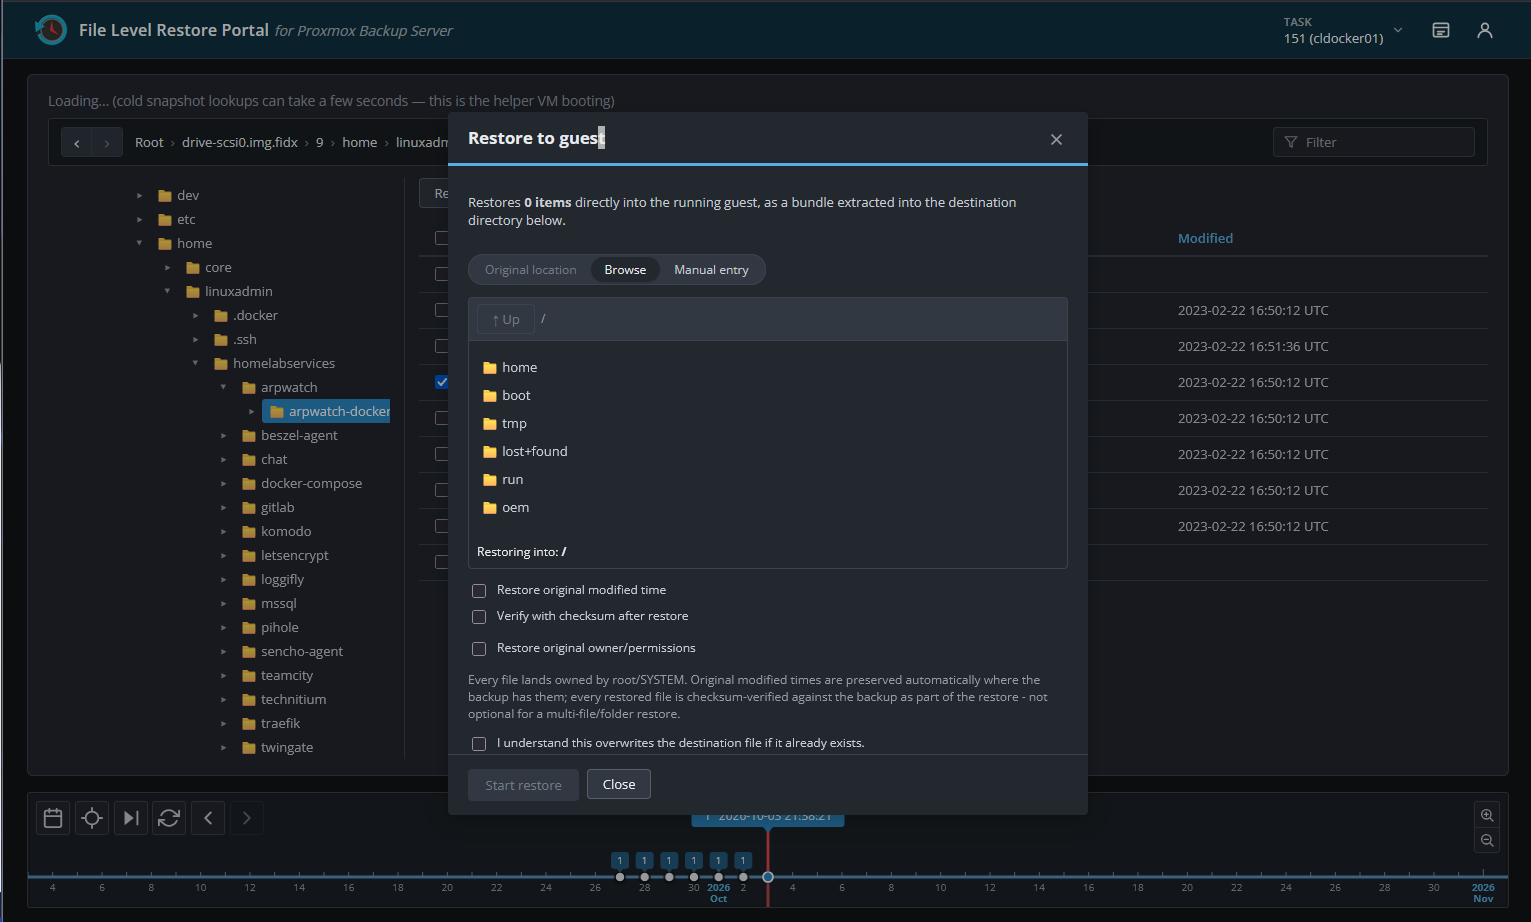The image size is (1531, 922).
Task: Jump to latest snapshot with skip-to-end icon
Action: (x=131, y=818)
